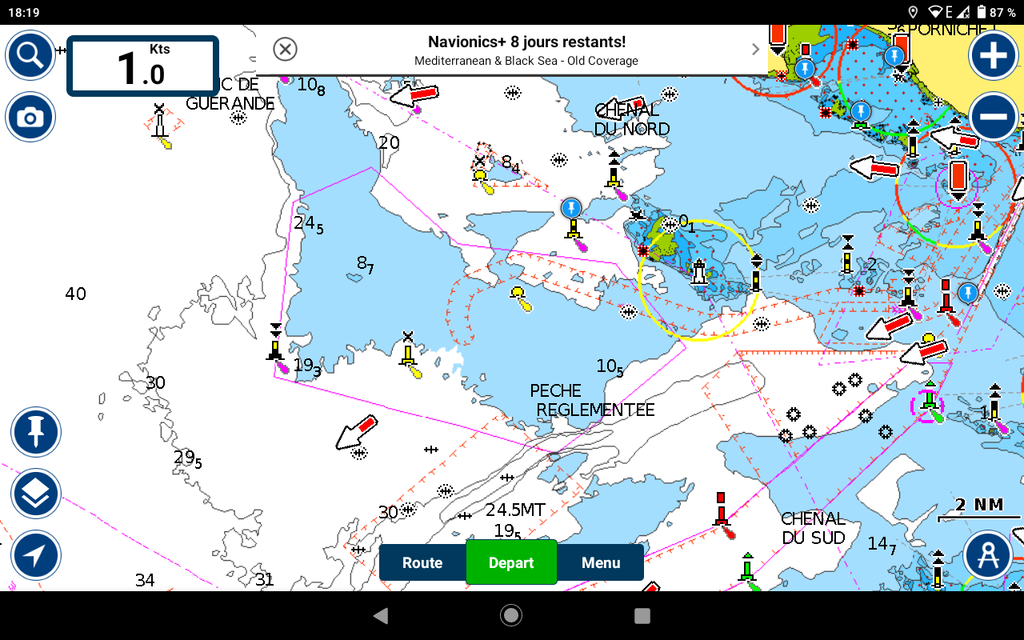Tap the Android home circle button
Viewport: 1024px width, 640px height.
pos(511,615)
